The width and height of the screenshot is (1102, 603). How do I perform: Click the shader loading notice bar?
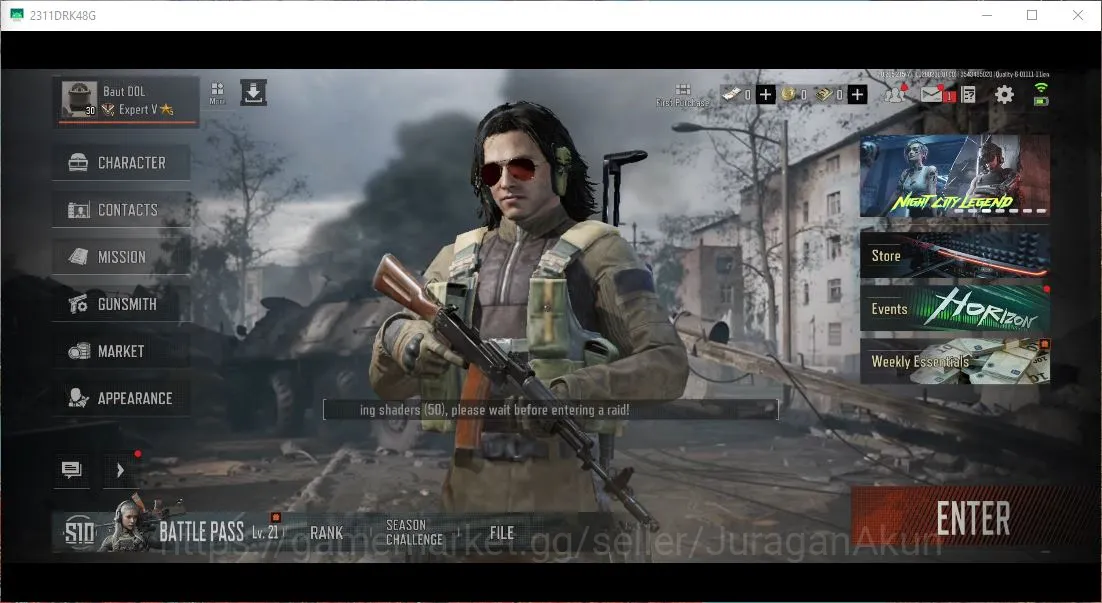click(x=550, y=410)
